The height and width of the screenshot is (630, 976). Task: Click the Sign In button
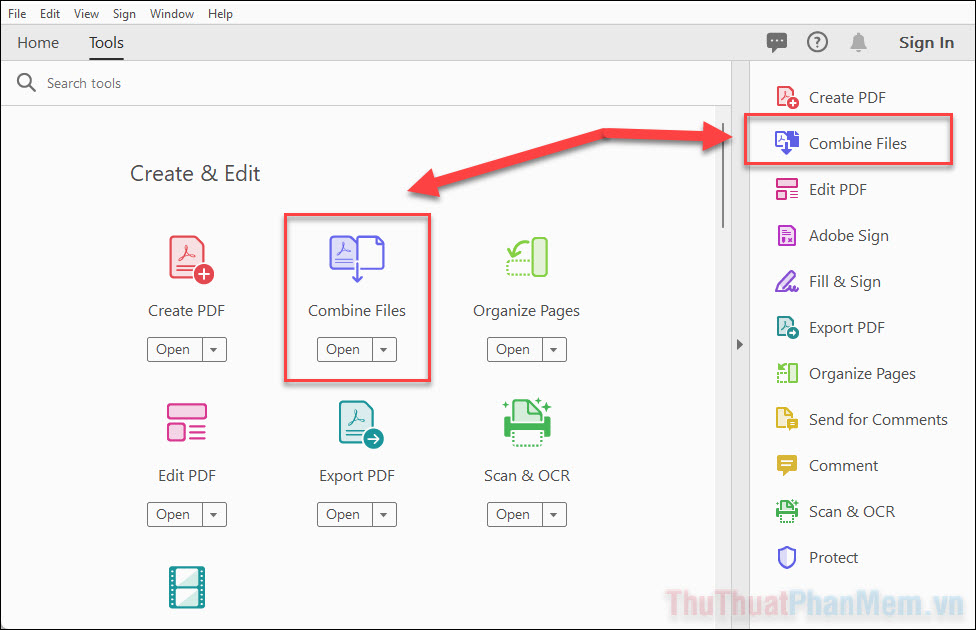click(926, 42)
